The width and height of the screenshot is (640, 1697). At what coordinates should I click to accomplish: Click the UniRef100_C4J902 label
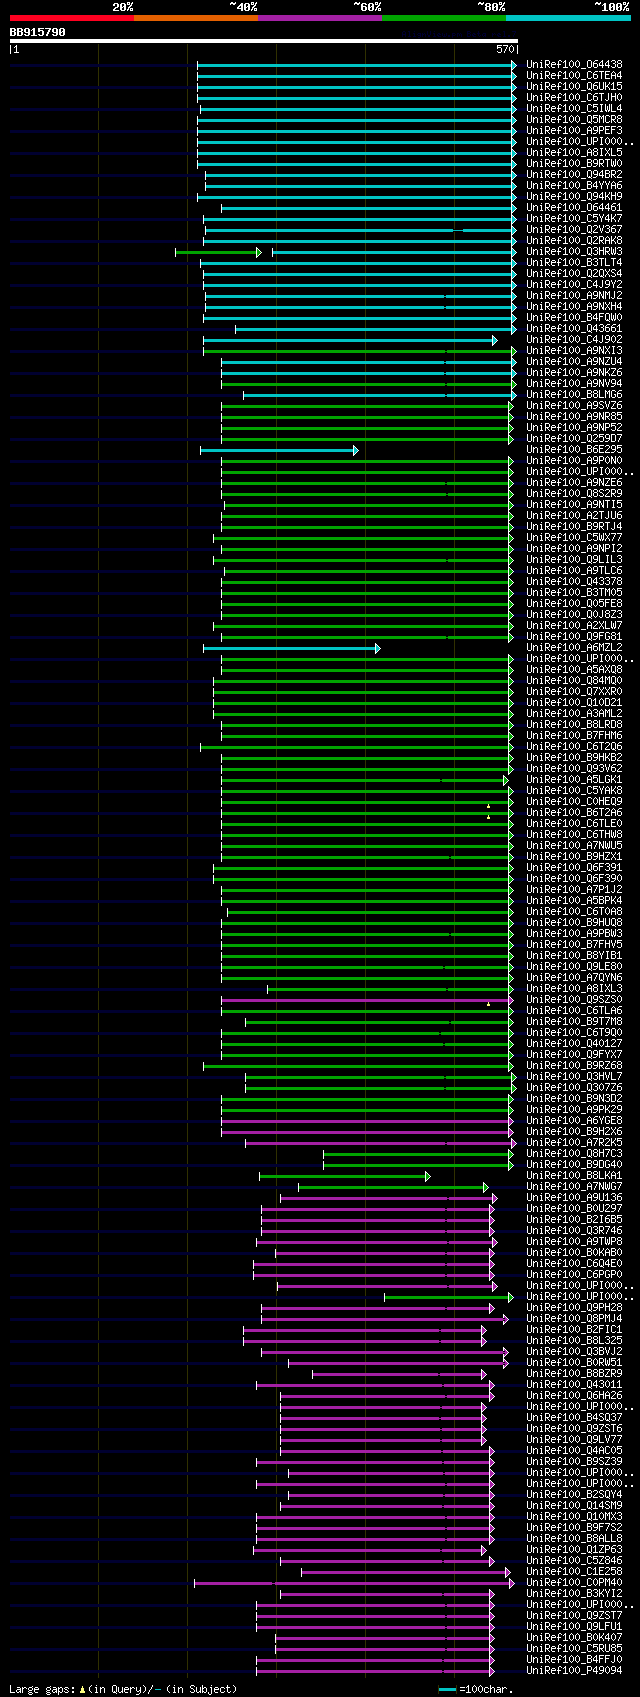click(574, 339)
